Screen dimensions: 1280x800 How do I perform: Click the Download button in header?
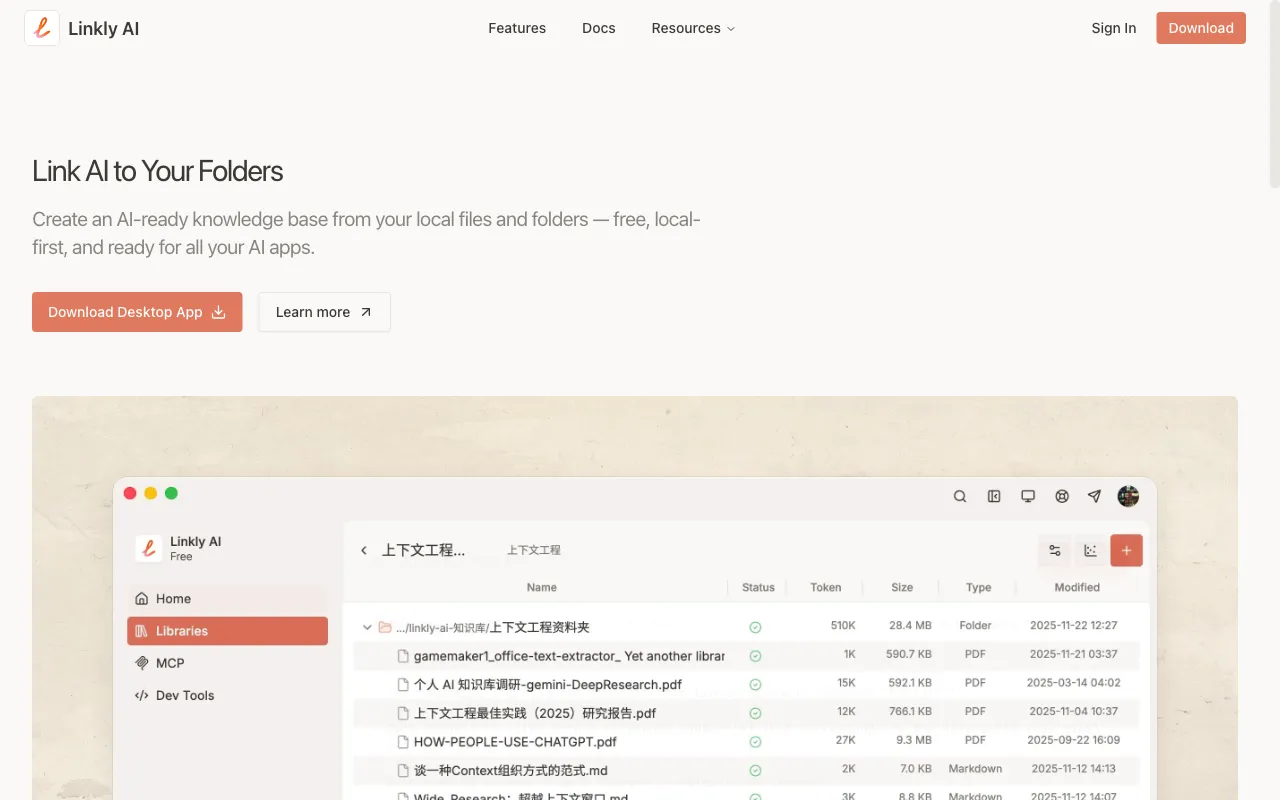coord(1201,28)
